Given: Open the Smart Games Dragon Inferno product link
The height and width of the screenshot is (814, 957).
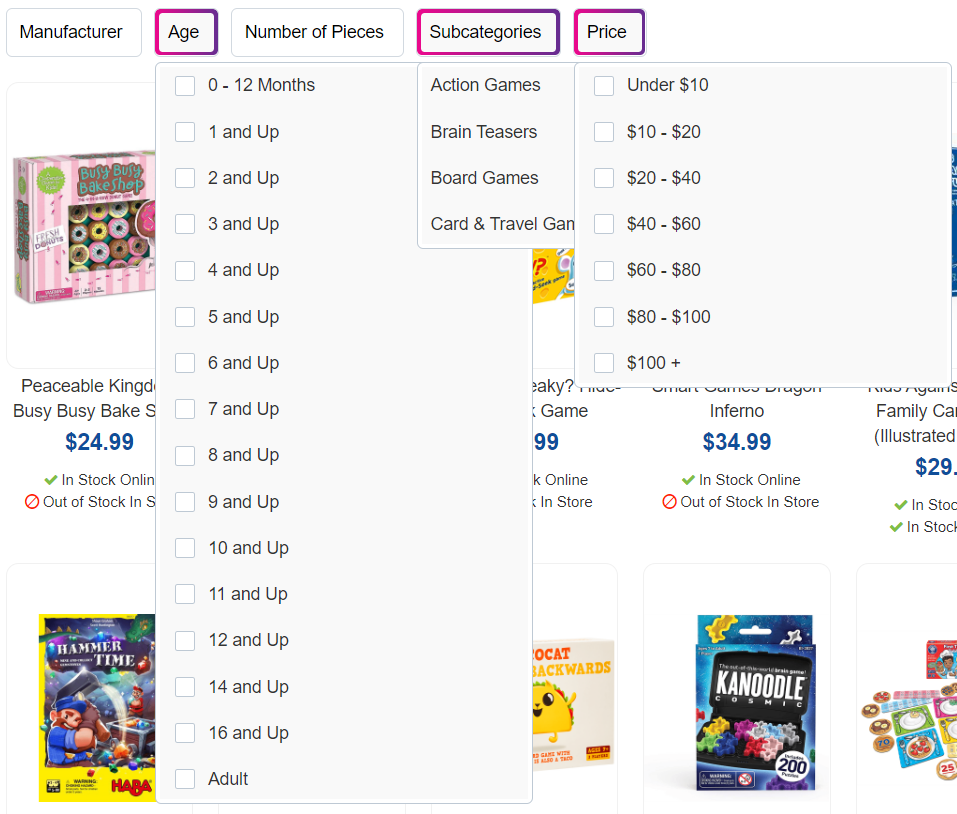Looking at the screenshot, I should tap(736, 398).
